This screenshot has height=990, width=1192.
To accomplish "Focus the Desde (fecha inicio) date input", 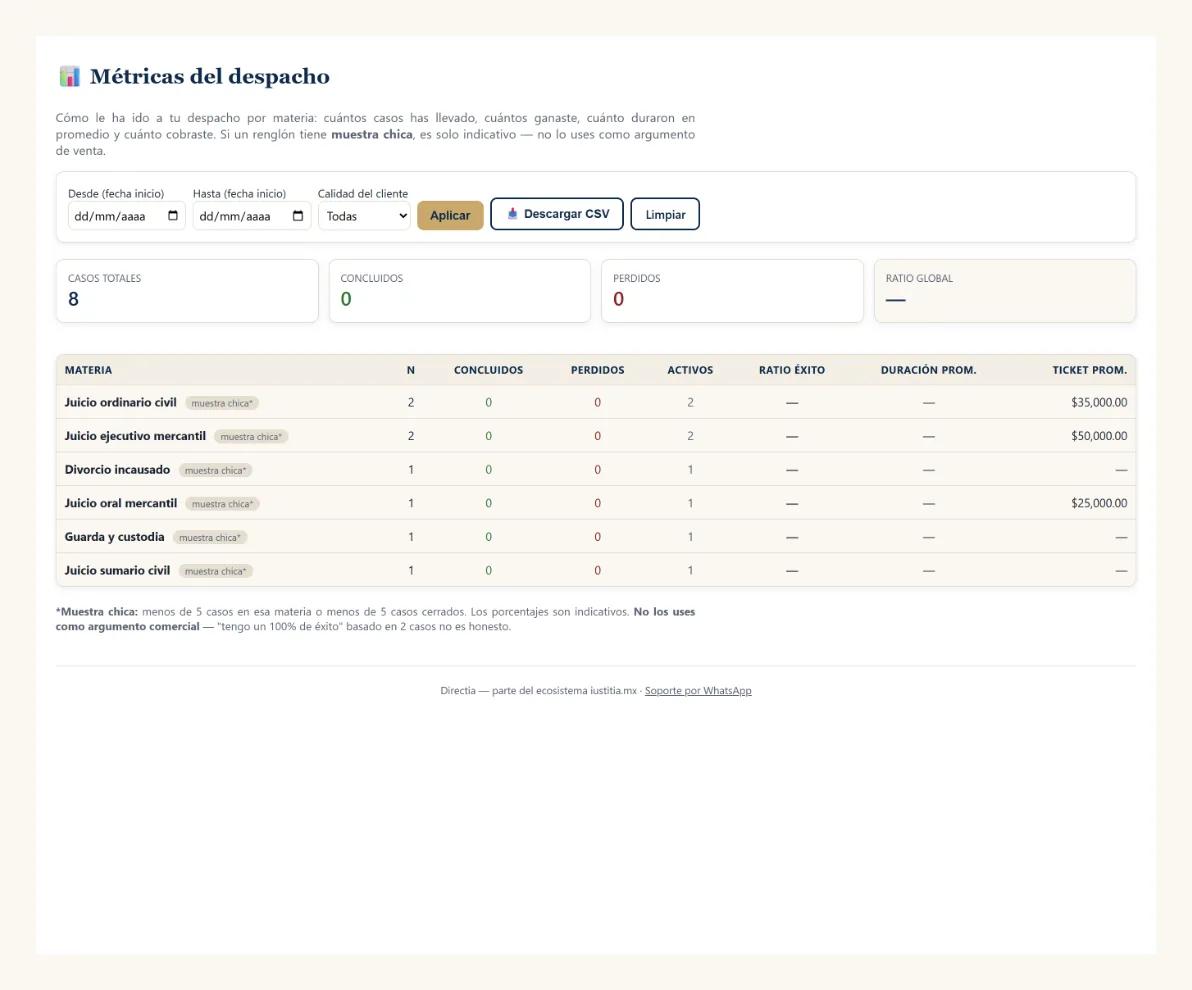I will (x=126, y=216).
